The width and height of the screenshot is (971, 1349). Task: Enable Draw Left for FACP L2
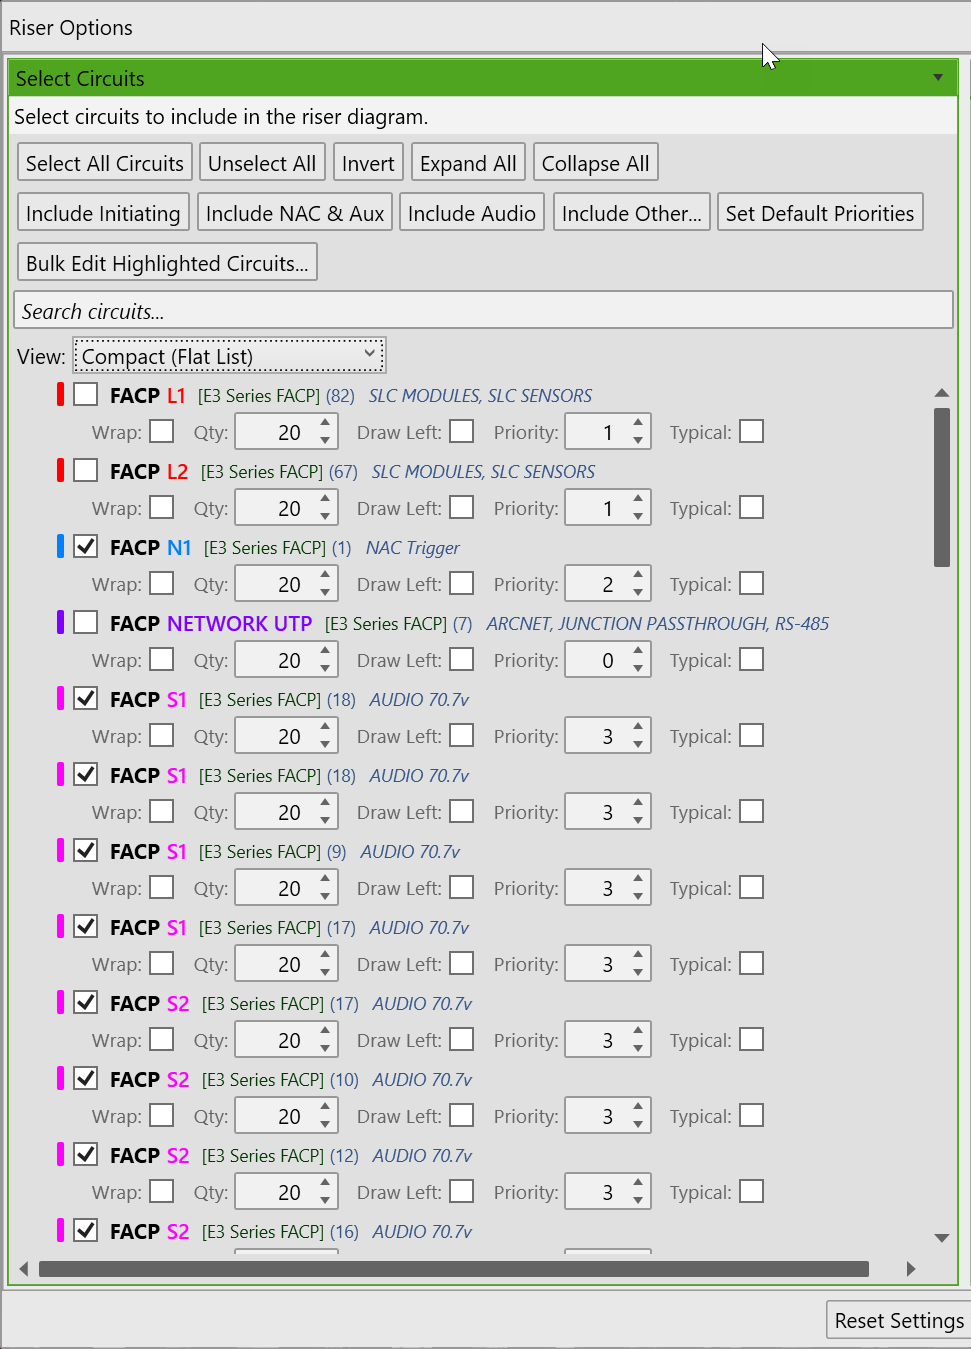462,507
